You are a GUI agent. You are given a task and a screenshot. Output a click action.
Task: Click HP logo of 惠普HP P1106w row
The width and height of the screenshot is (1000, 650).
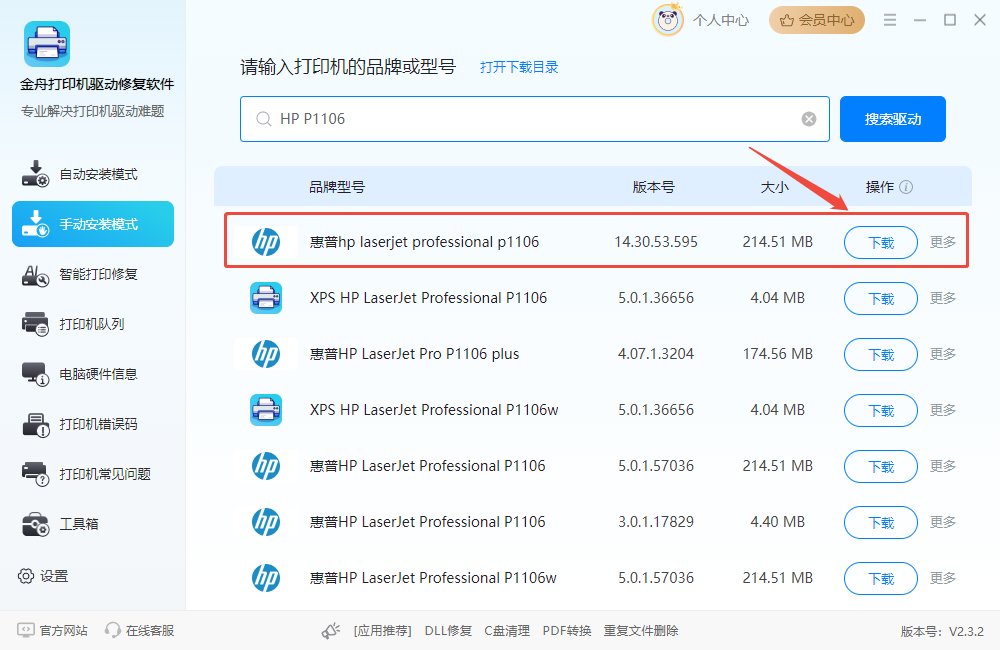click(x=266, y=577)
